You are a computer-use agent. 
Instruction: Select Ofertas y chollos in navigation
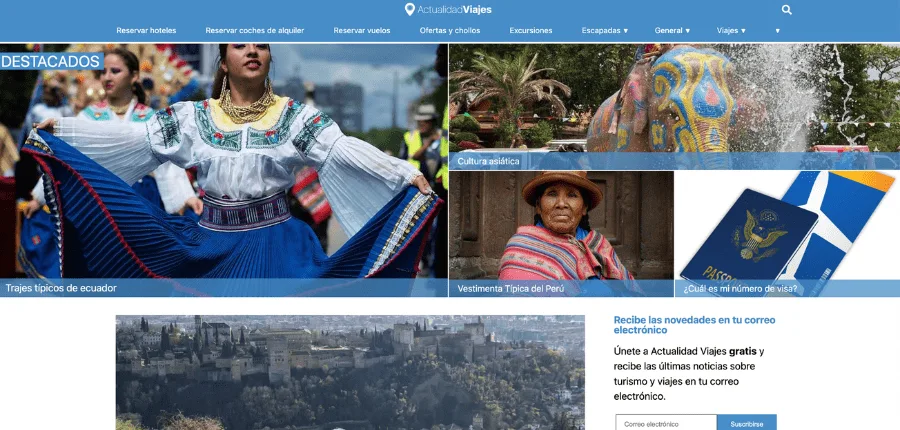point(450,30)
